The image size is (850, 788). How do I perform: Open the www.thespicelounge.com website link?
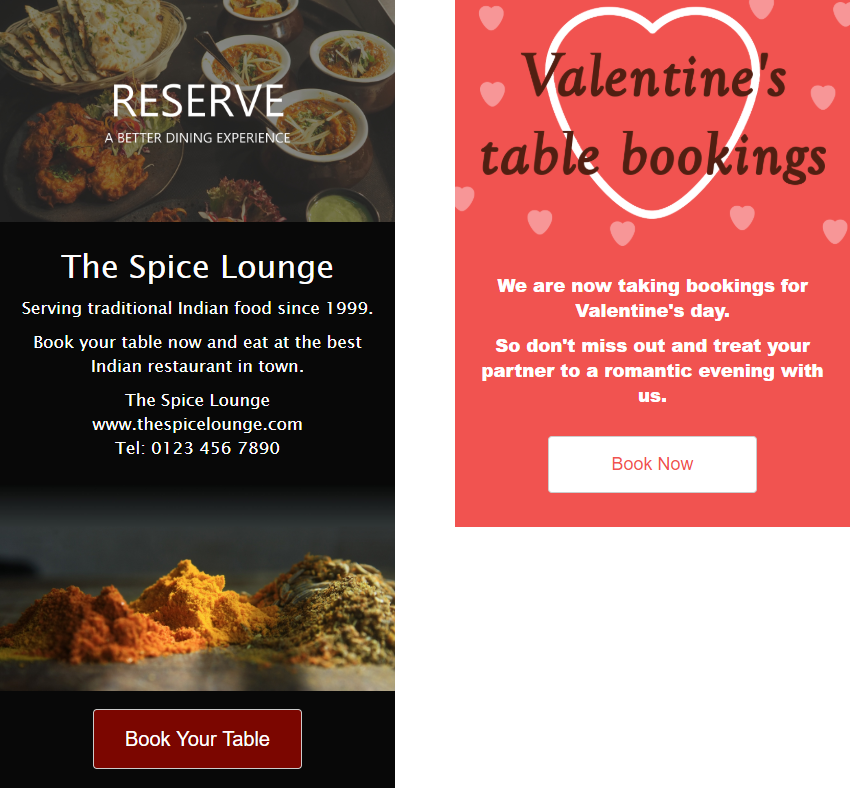[x=197, y=424]
